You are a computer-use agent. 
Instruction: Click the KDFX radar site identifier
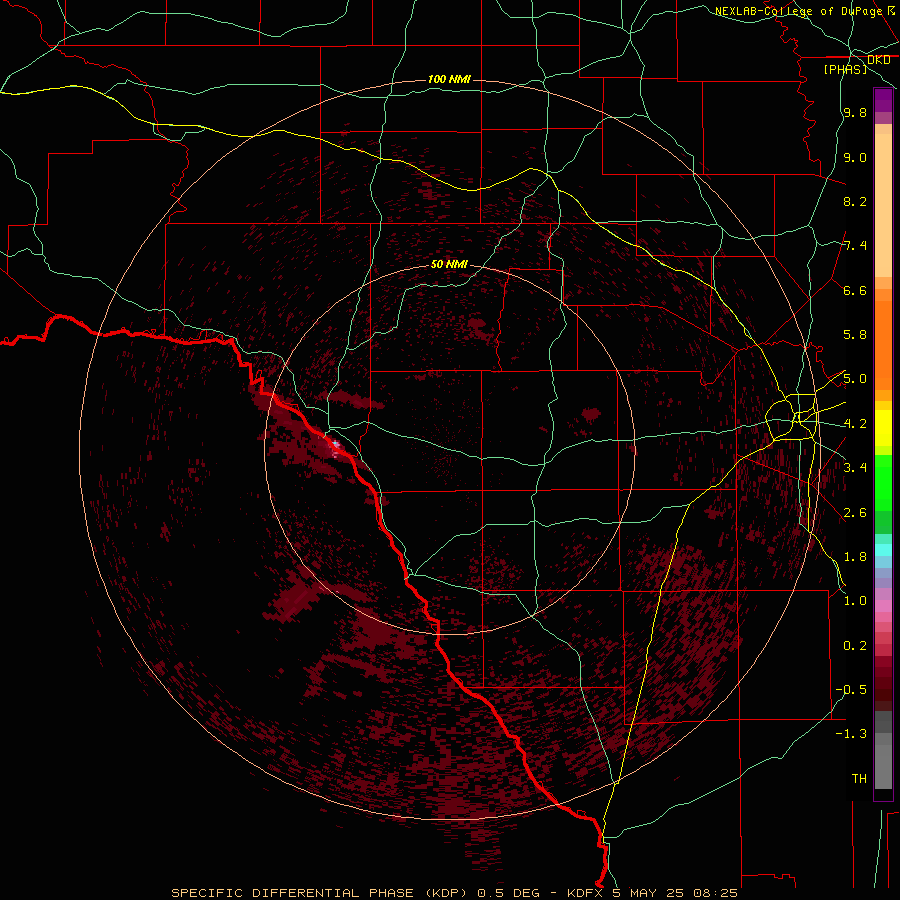[585, 893]
